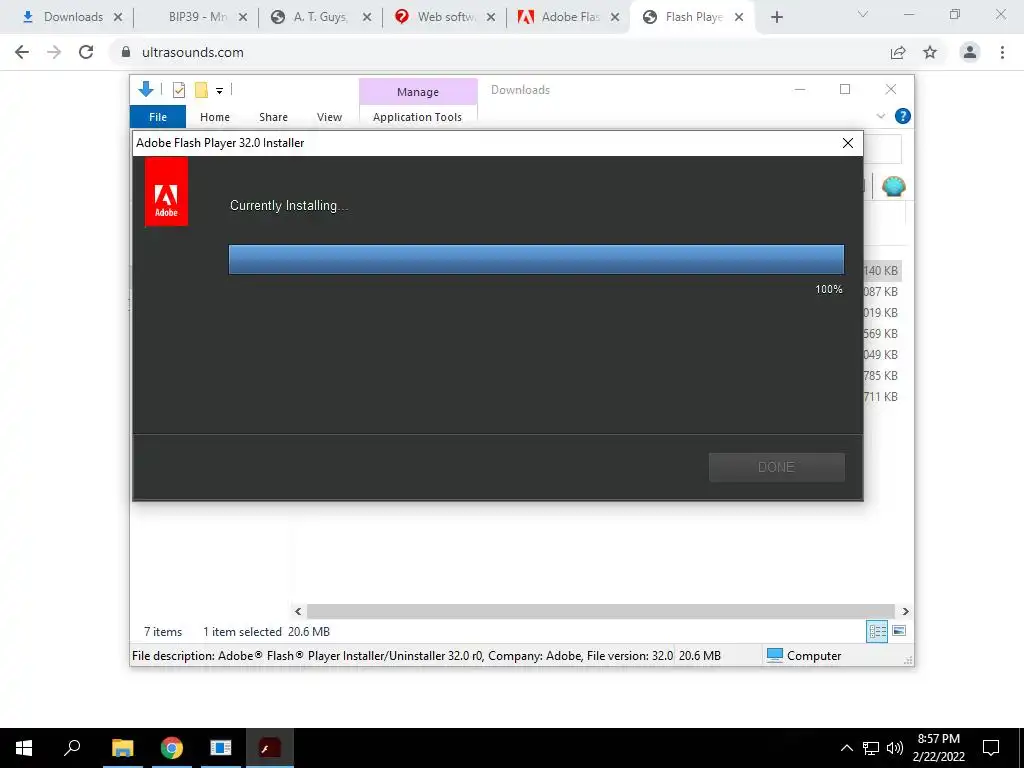Switch to the Adobe Flash browser tab
This screenshot has height=768, width=1024.
click(x=568, y=17)
